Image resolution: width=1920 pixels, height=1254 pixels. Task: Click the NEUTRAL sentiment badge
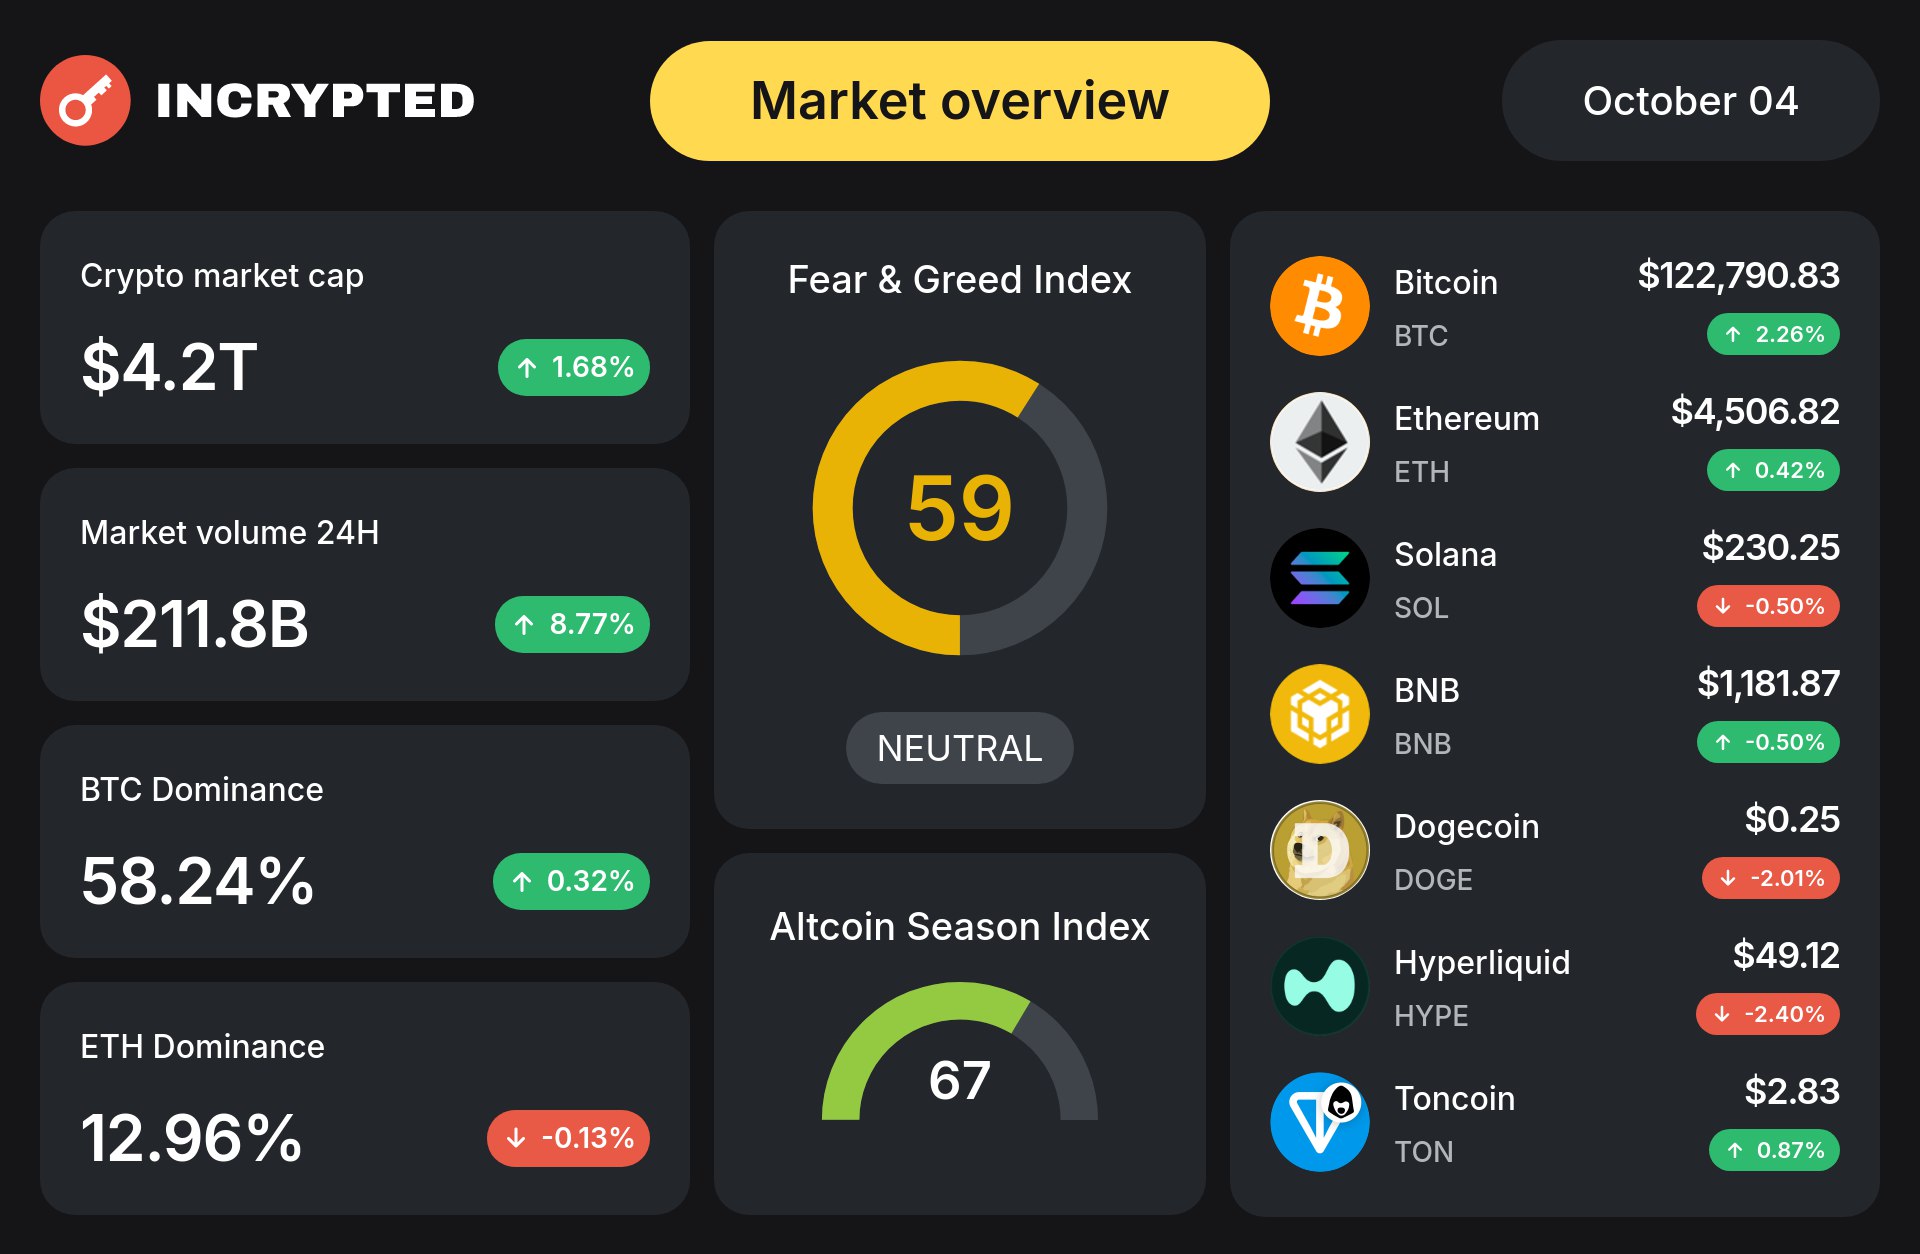tap(959, 748)
